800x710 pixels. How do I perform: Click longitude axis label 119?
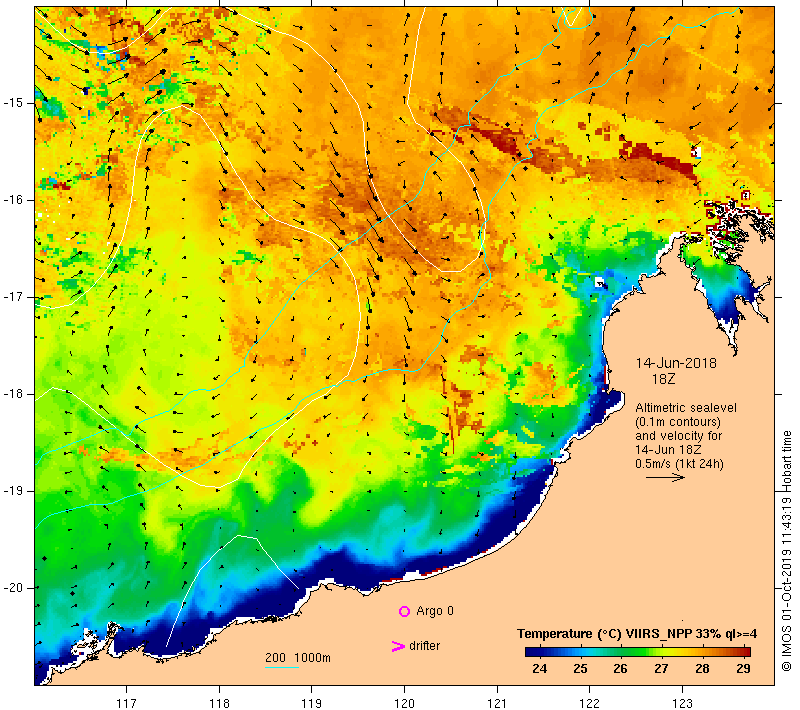[x=311, y=703]
